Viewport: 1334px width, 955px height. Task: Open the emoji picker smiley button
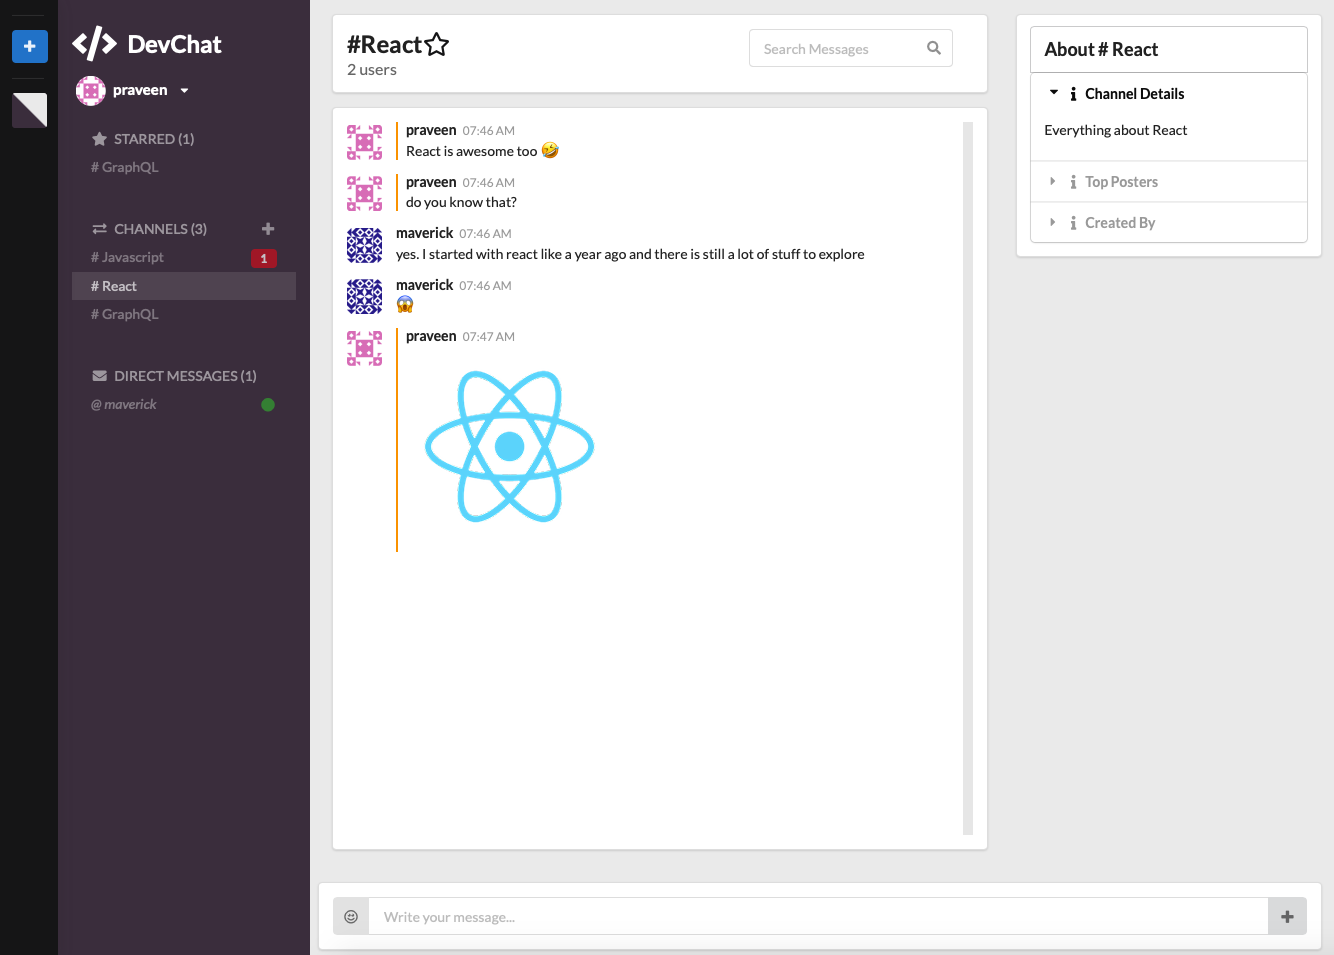(351, 916)
